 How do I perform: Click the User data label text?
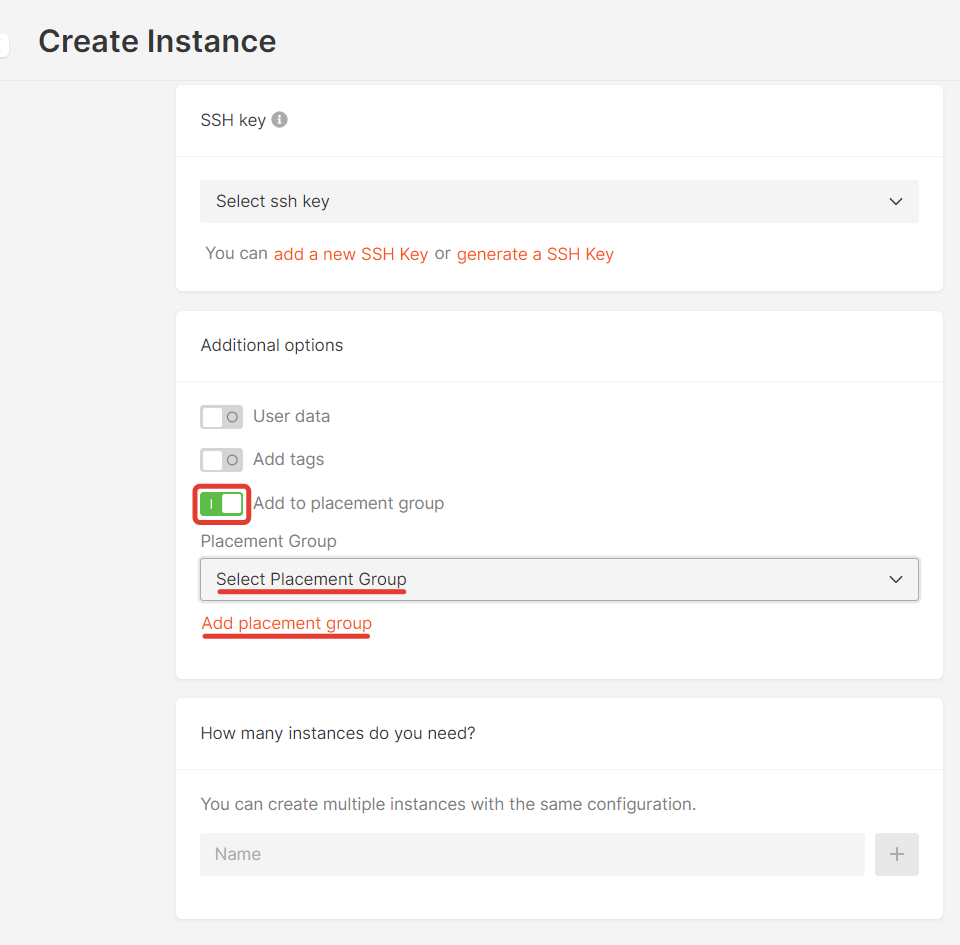[291, 416]
